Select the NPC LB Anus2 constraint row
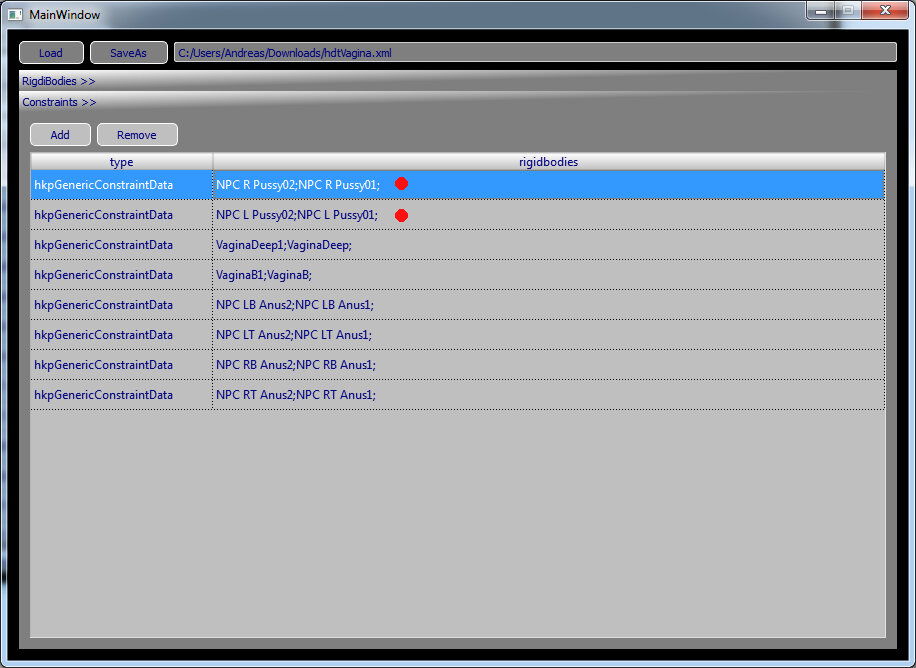Screen dimensions: 916x668 click(x=295, y=305)
